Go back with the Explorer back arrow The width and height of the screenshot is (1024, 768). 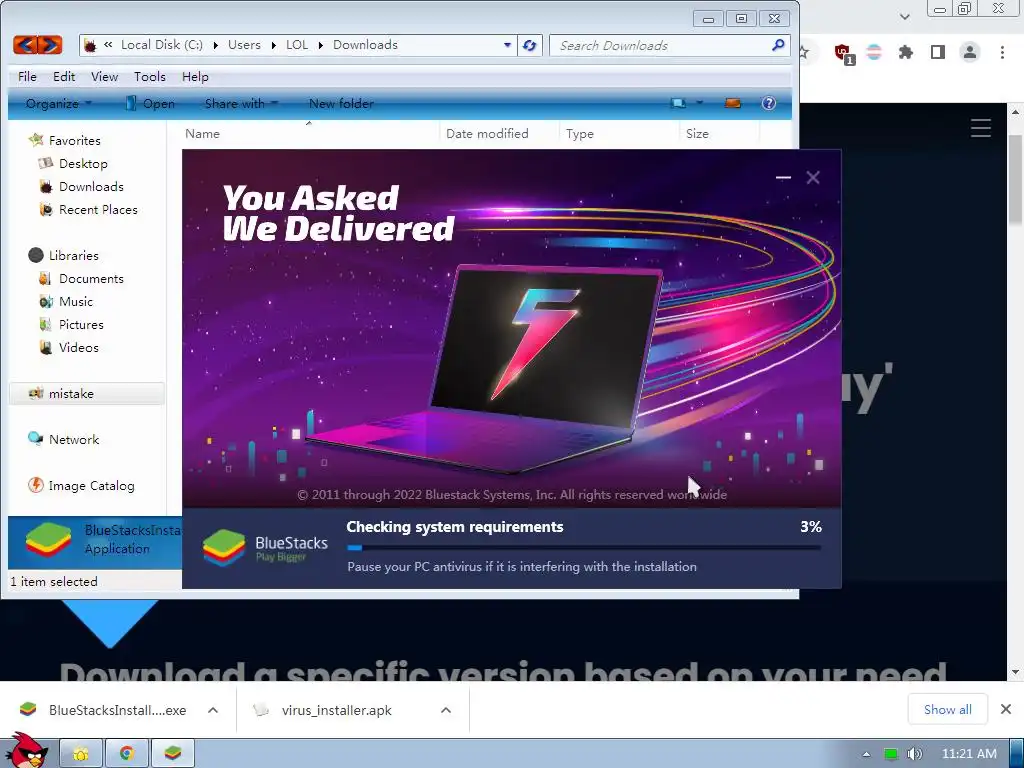click(25, 45)
